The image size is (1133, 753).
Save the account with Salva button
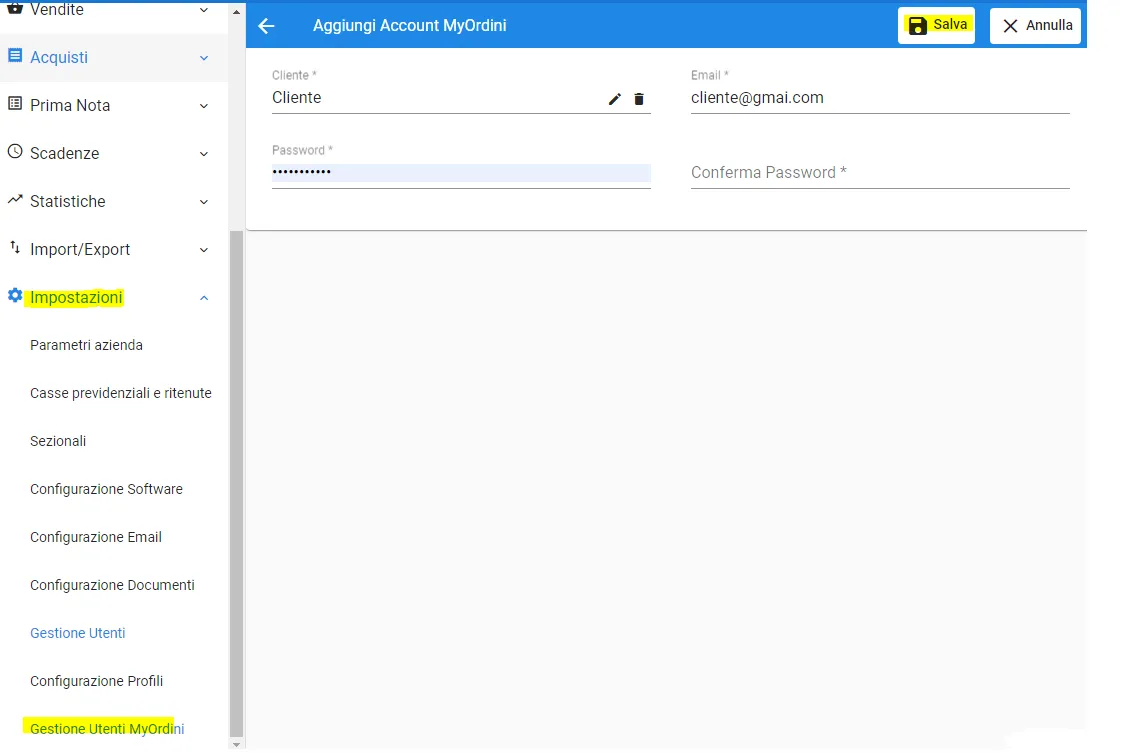pyautogui.click(x=936, y=25)
